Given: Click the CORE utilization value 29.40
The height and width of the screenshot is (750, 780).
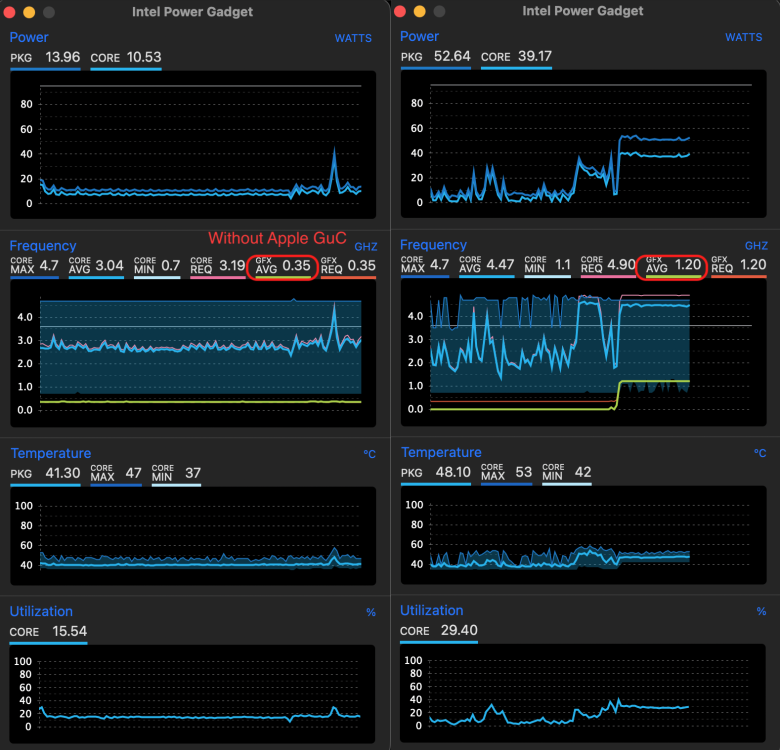Looking at the screenshot, I should pos(459,630).
